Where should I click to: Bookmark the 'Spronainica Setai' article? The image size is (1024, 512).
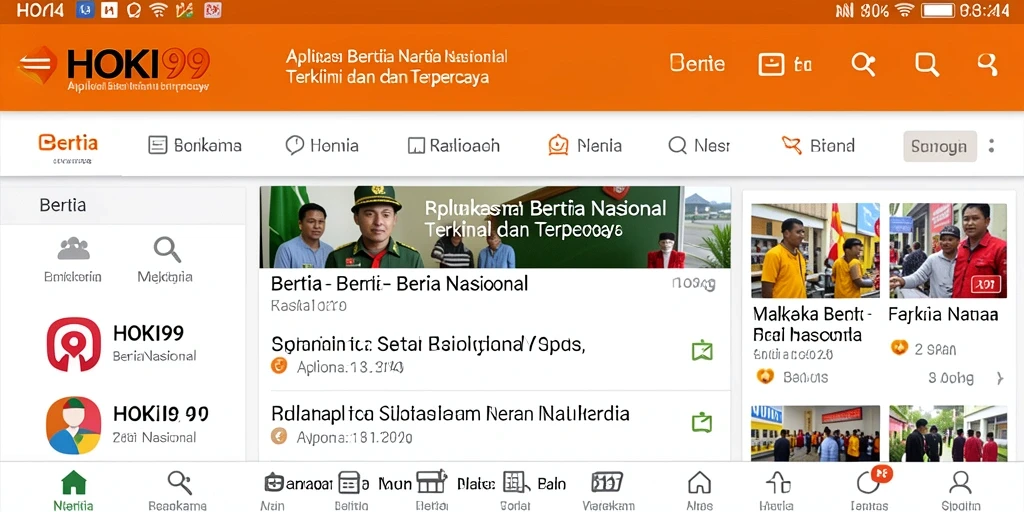pos(701,351)
